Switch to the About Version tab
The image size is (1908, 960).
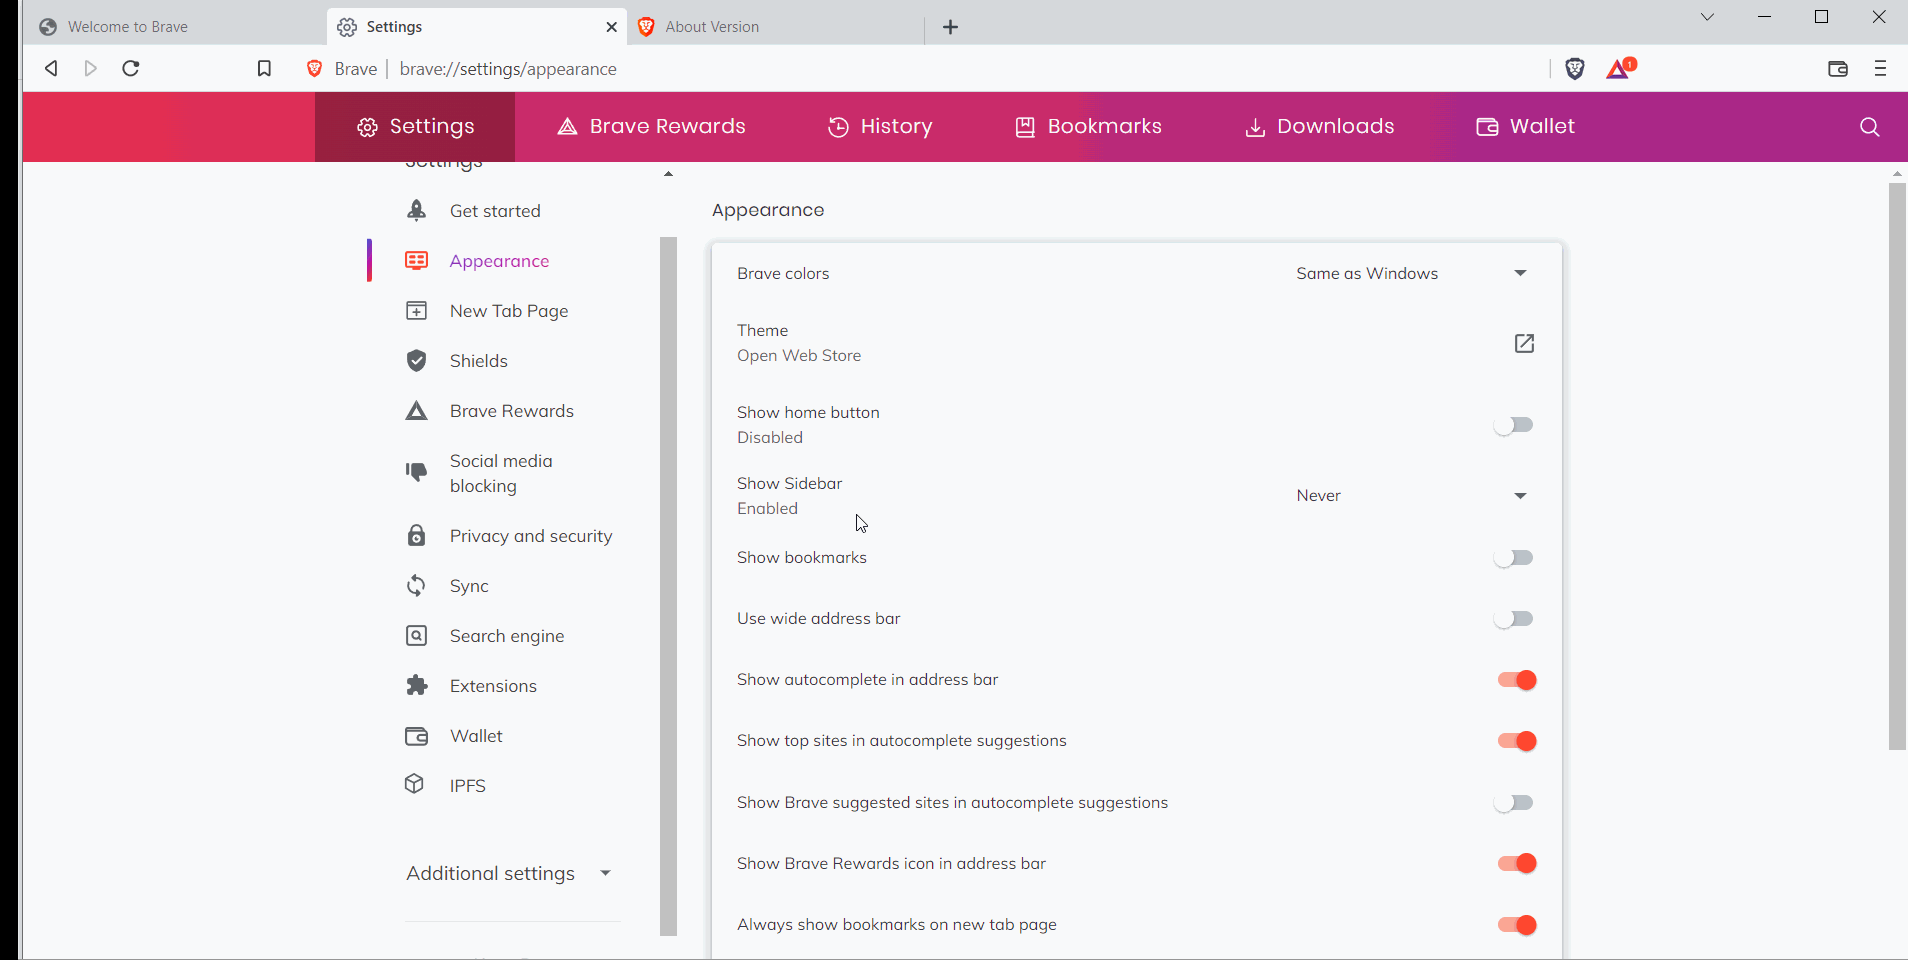(x=712, y=27)
